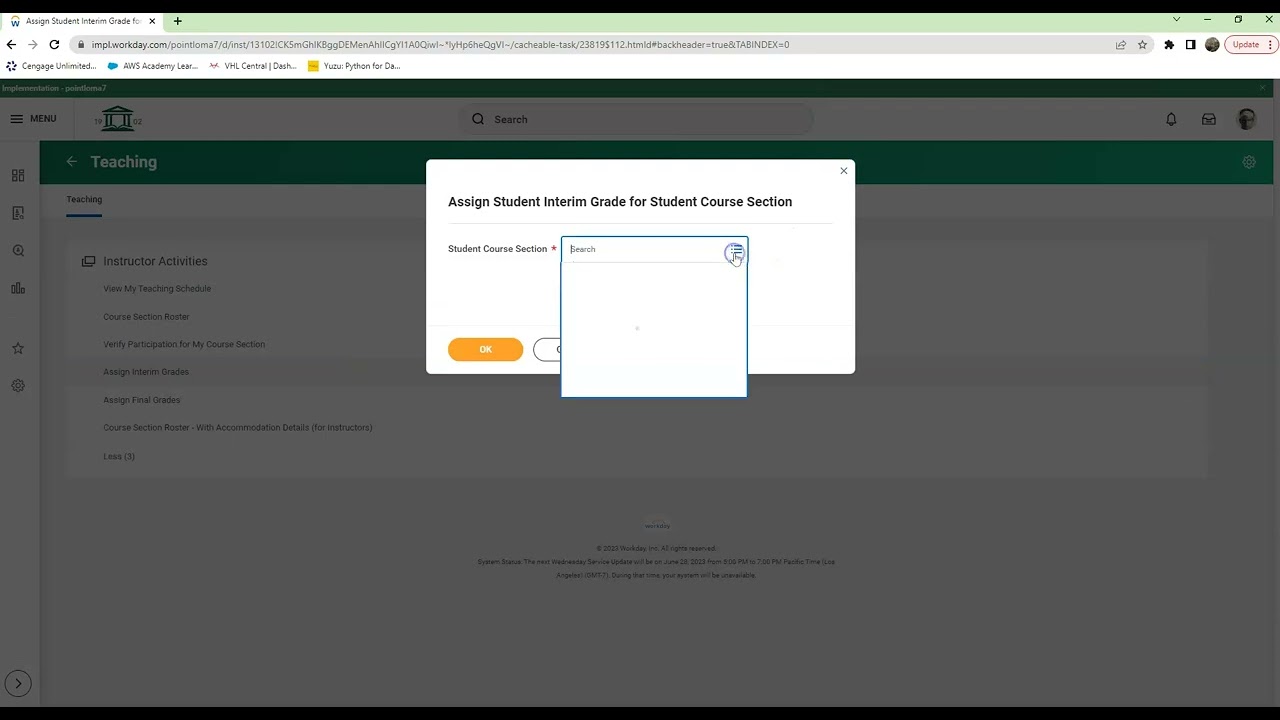
Task: Open the Workday MENU hamburger
Action: click(33, 119)
